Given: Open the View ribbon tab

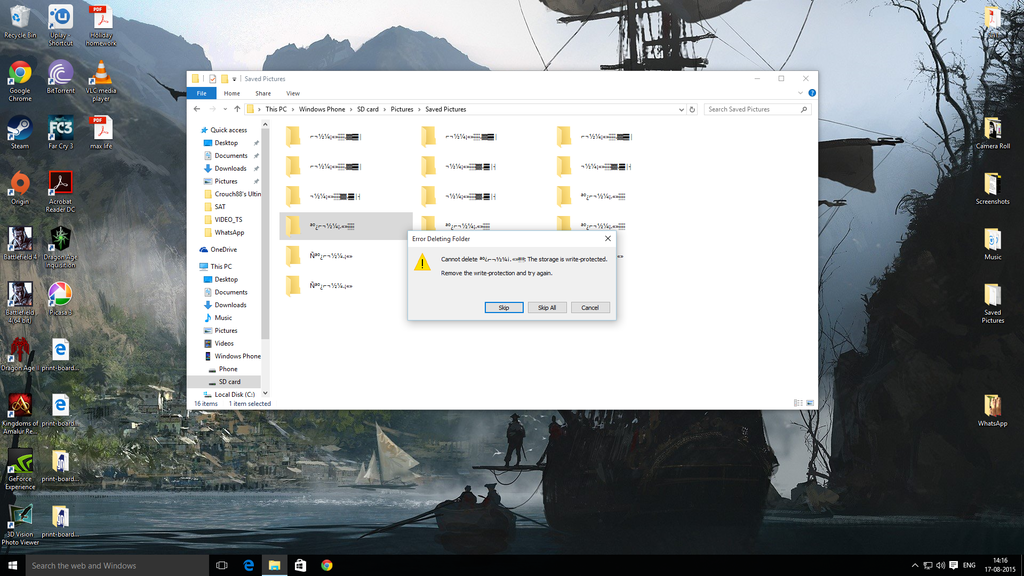Looking at the screenshot, I should [x=293, y=93].
